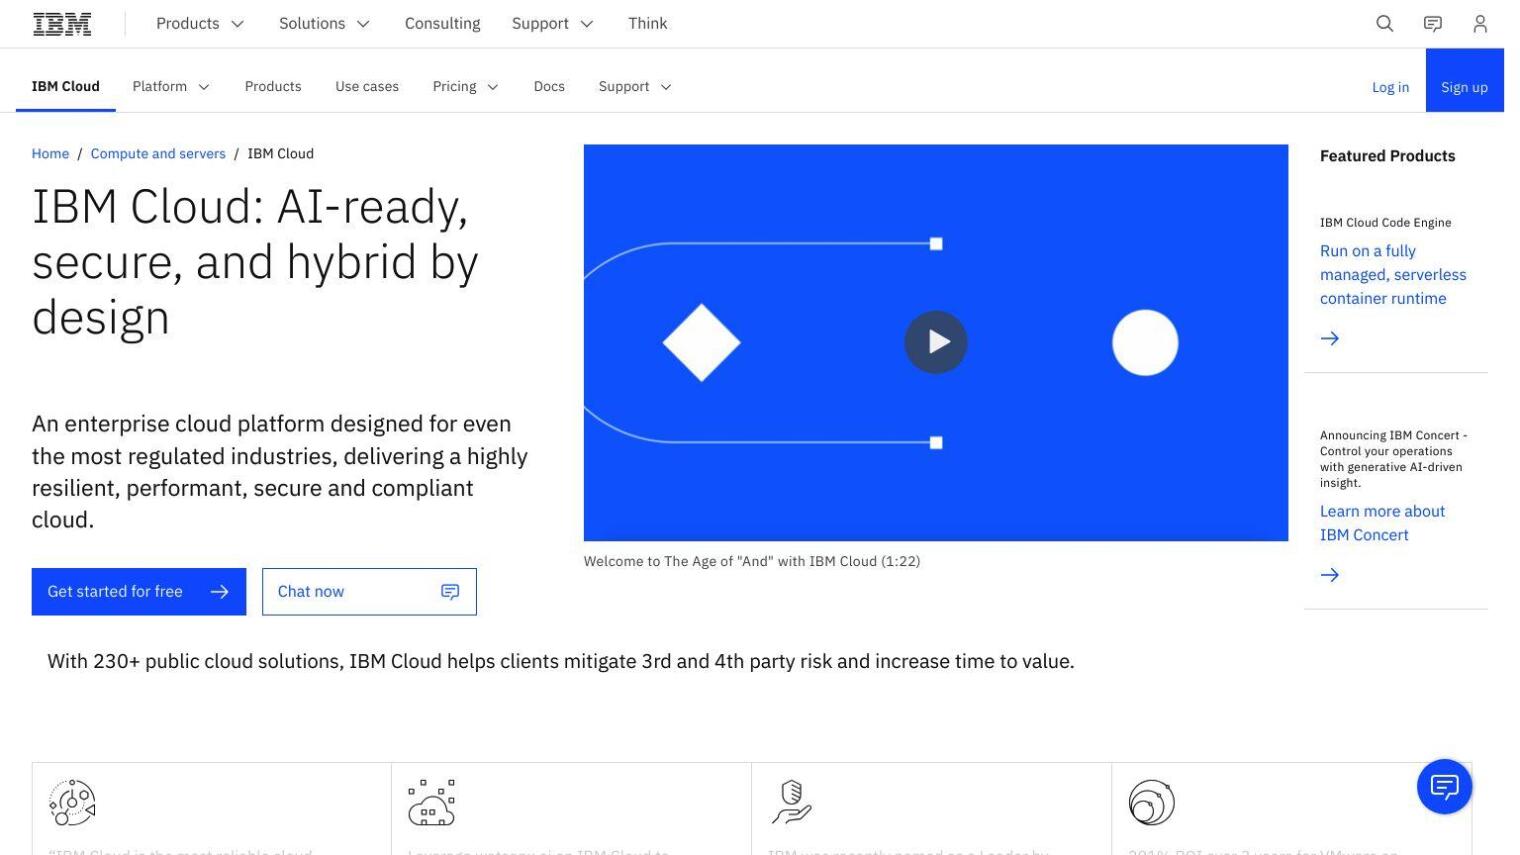
Task: Expand the IBM Cloud sub-nav Support dropdown
Action: pyautogui.click(x=635, y=87)
